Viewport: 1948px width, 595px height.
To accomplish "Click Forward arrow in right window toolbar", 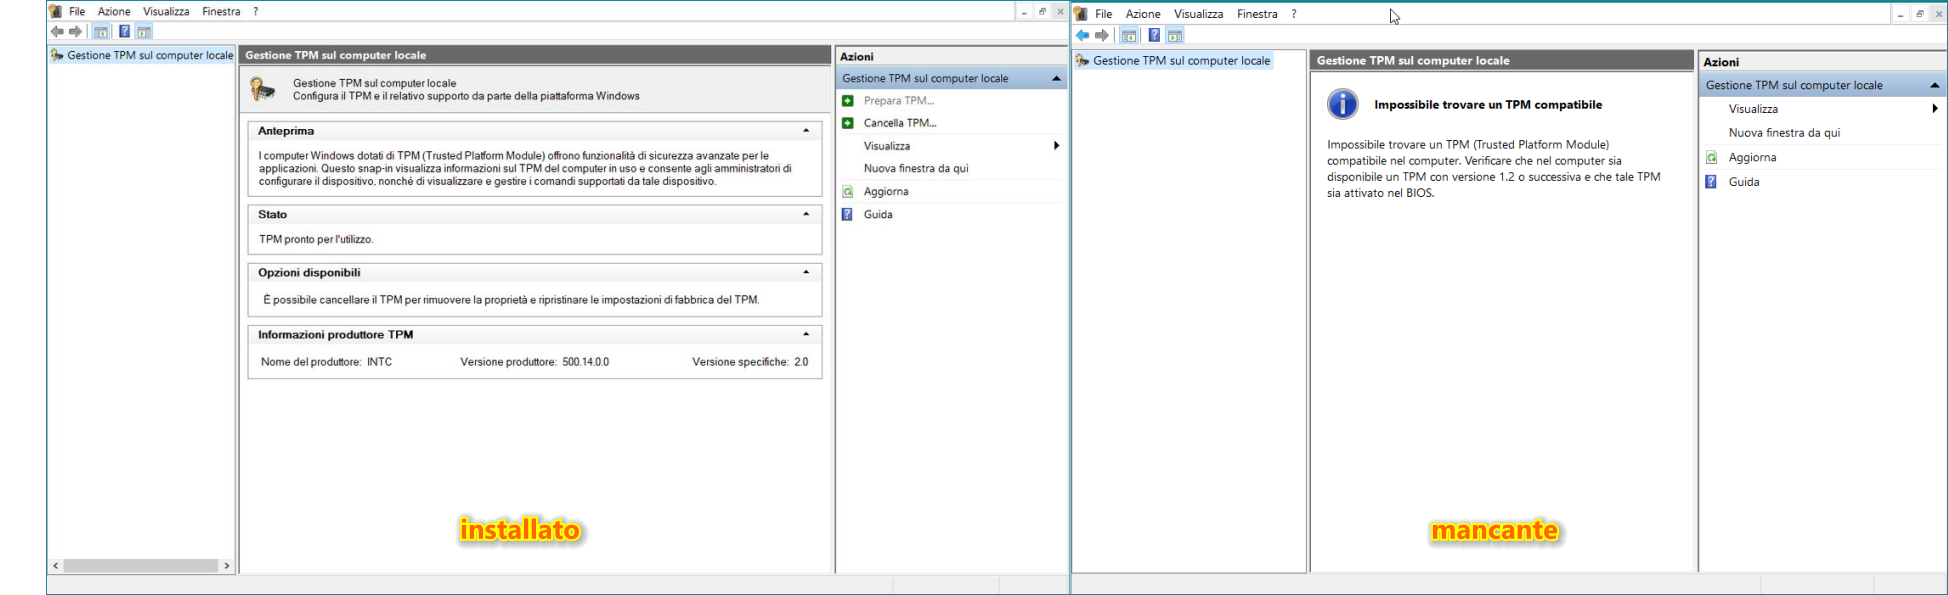I will point(1102,36).
